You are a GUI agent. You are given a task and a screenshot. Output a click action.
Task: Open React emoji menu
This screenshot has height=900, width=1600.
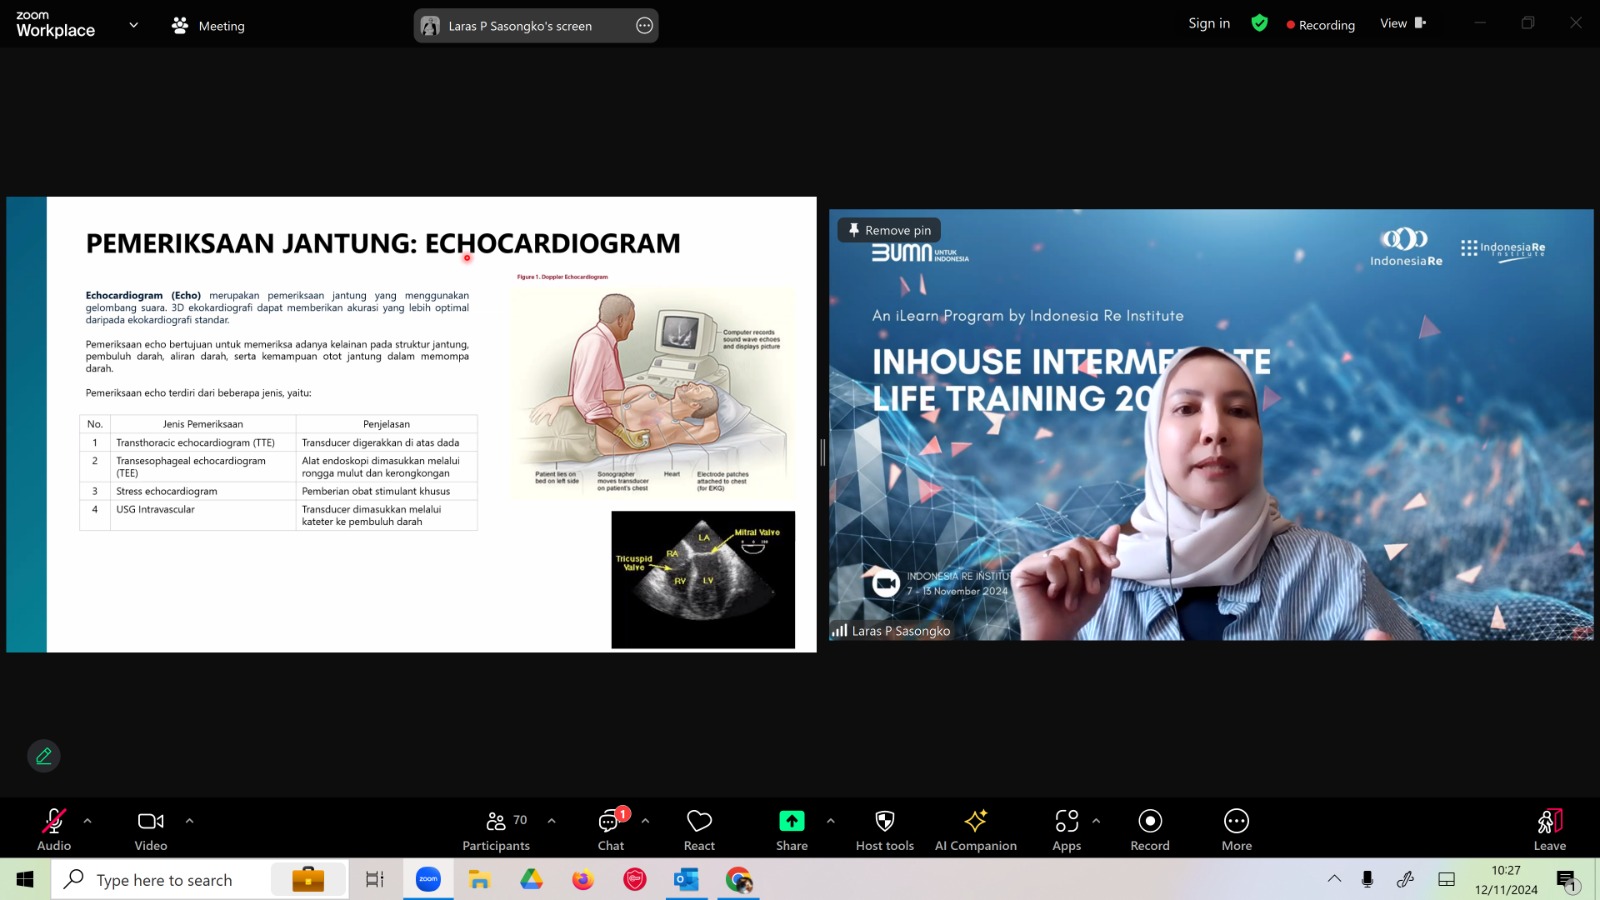click(x=699, y=829)
